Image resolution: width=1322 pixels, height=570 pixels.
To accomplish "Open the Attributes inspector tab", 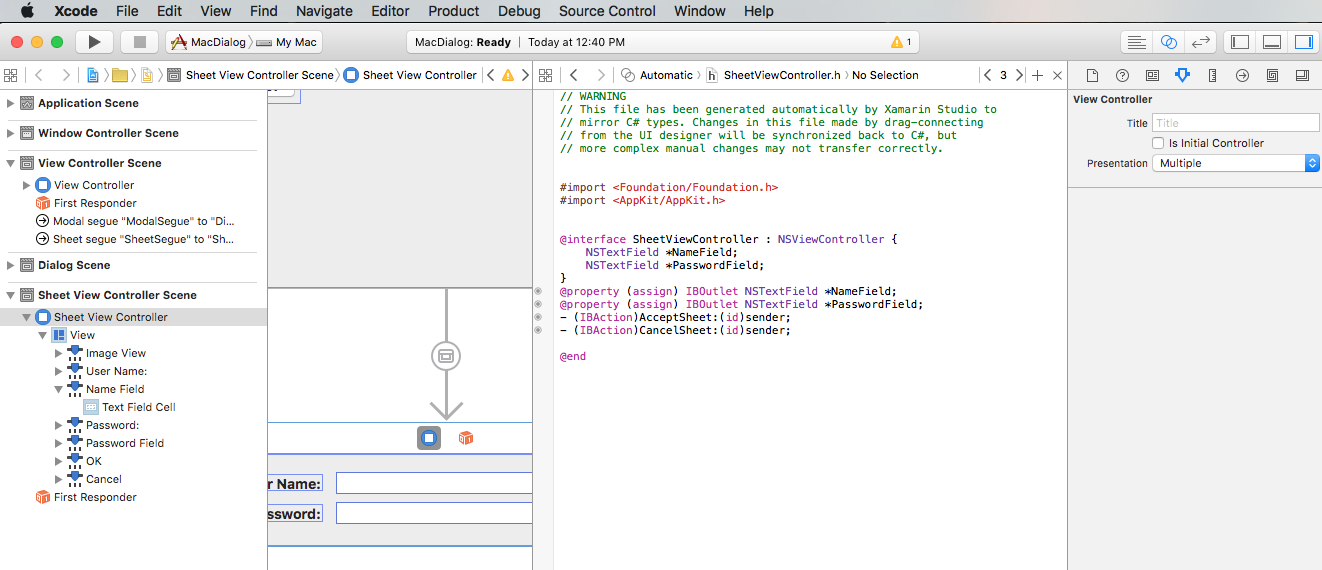I will (x=1182, y=75).
